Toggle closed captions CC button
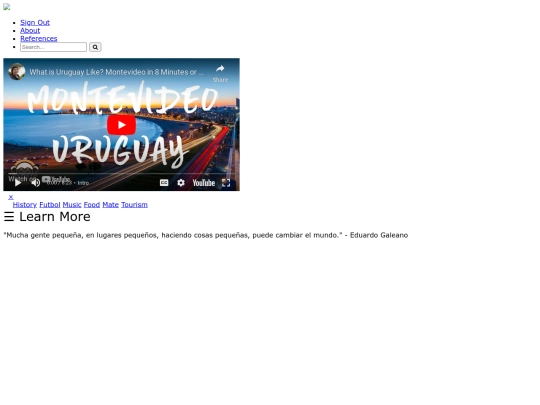This screenshot has width=540, height=405. 164,183
